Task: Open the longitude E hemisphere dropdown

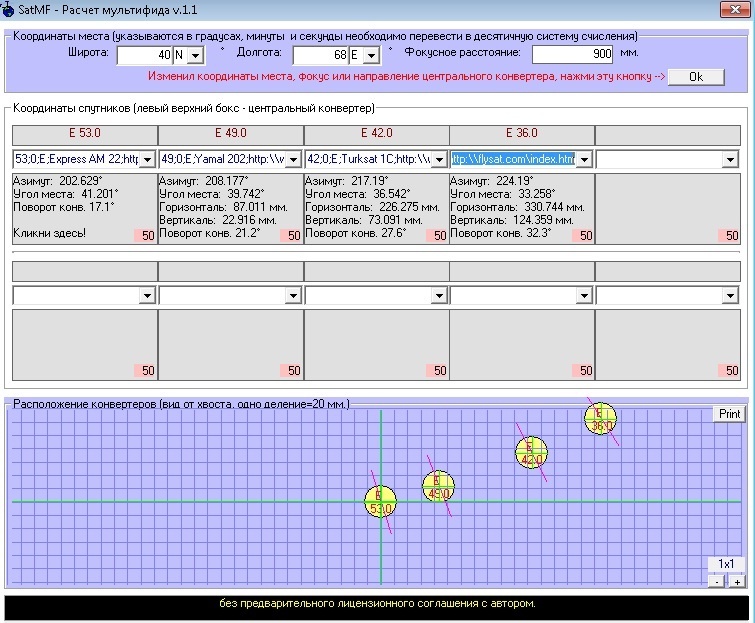Action: click(x=372, y=54)
